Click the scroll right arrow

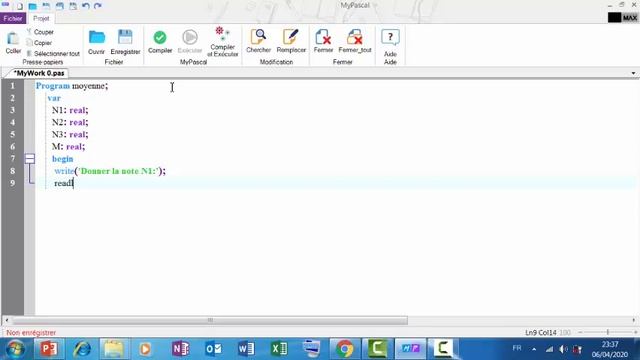(x=633, y=320)
